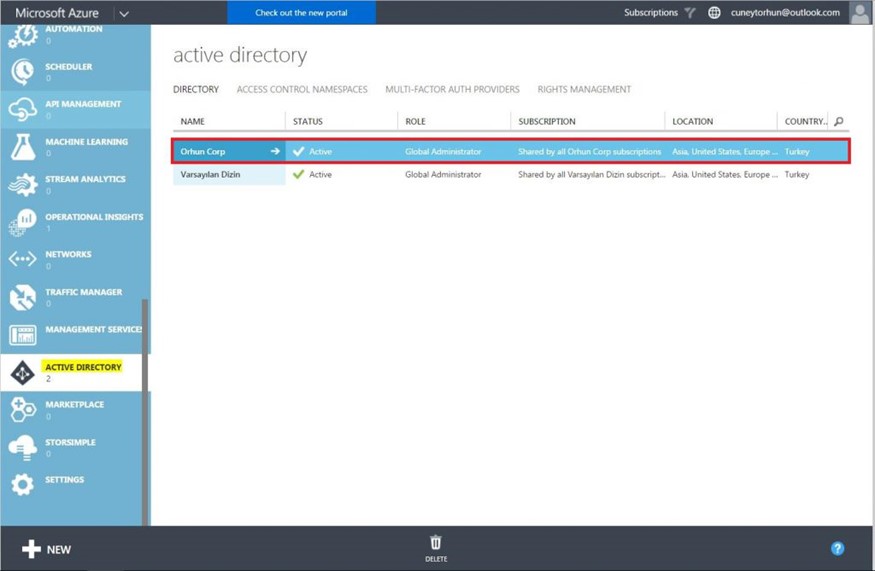Open the Stream Analytics gear icon
The image size is (875, 571).
click(22, 185)
